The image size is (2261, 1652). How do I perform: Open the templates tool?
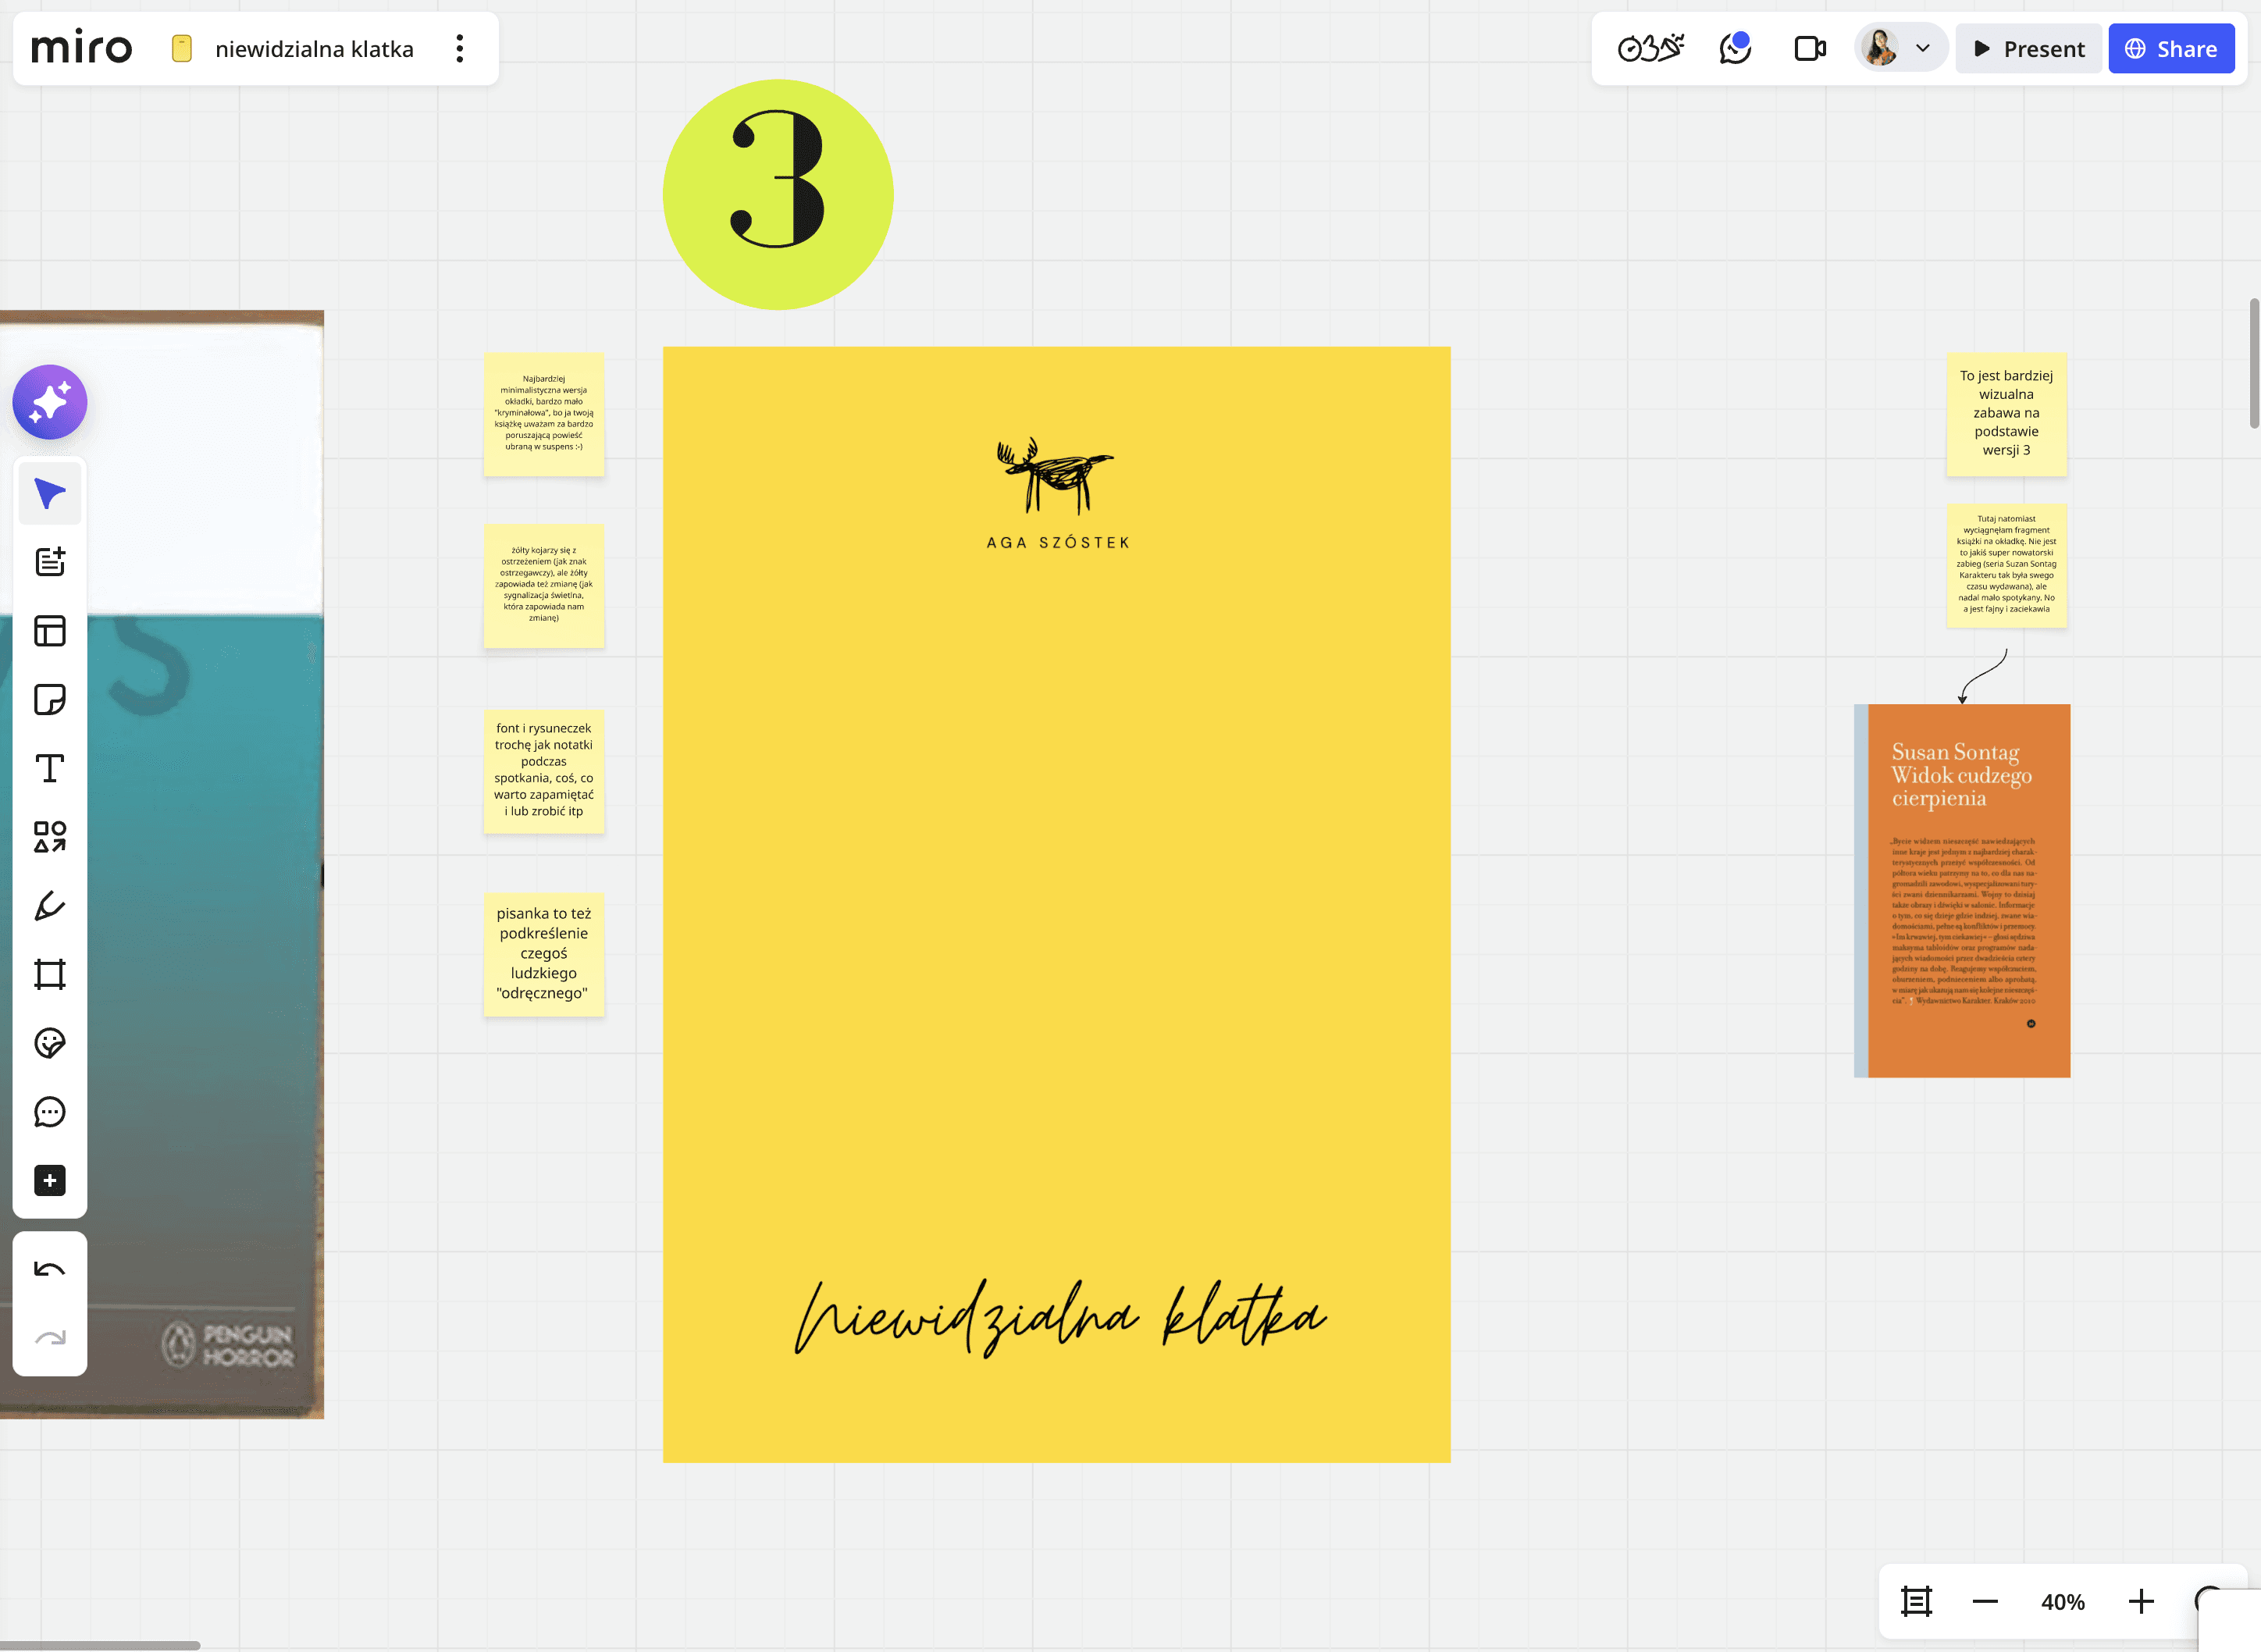tap(50, 631)
